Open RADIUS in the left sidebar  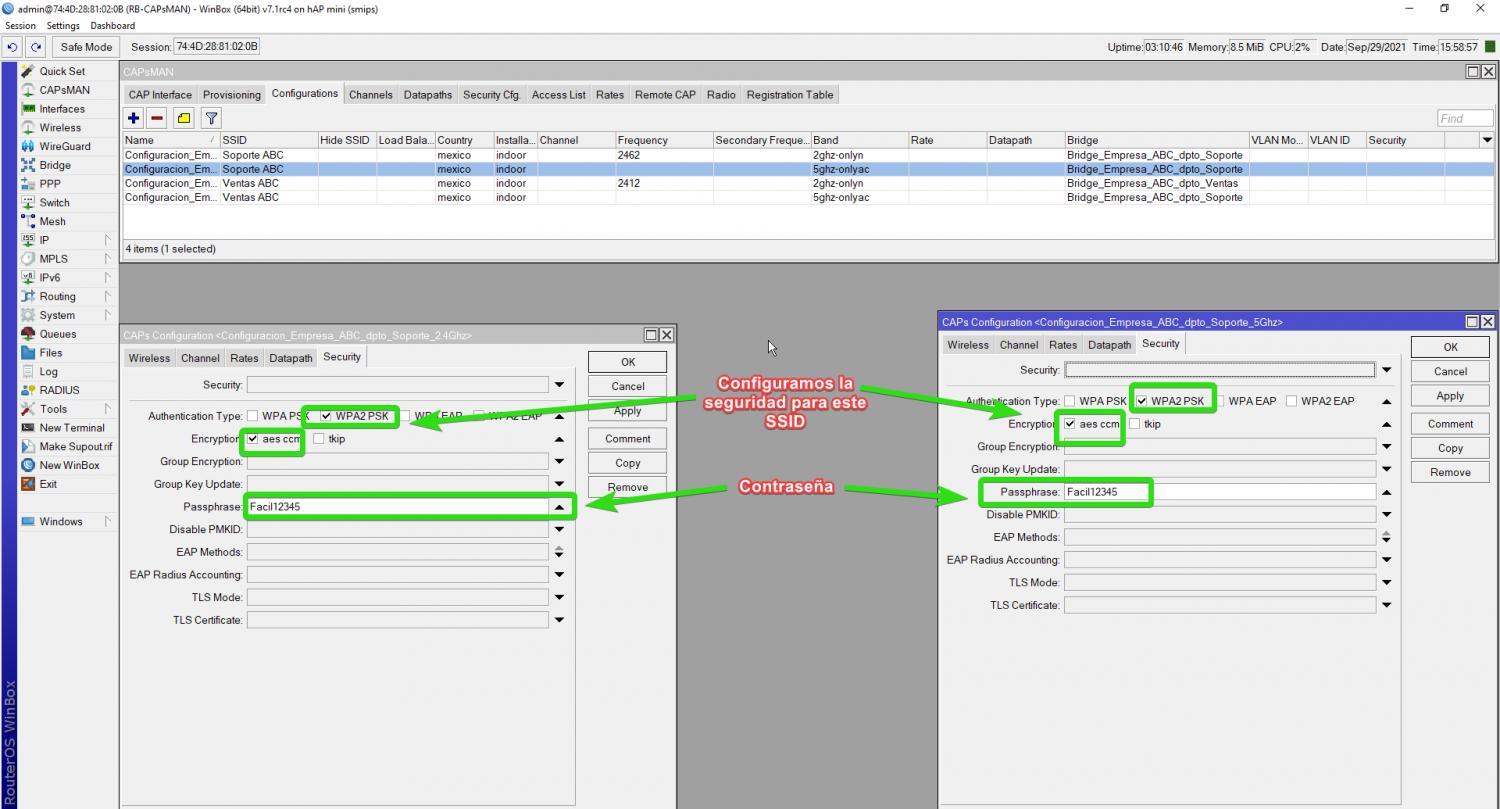(x=59, y=390)
